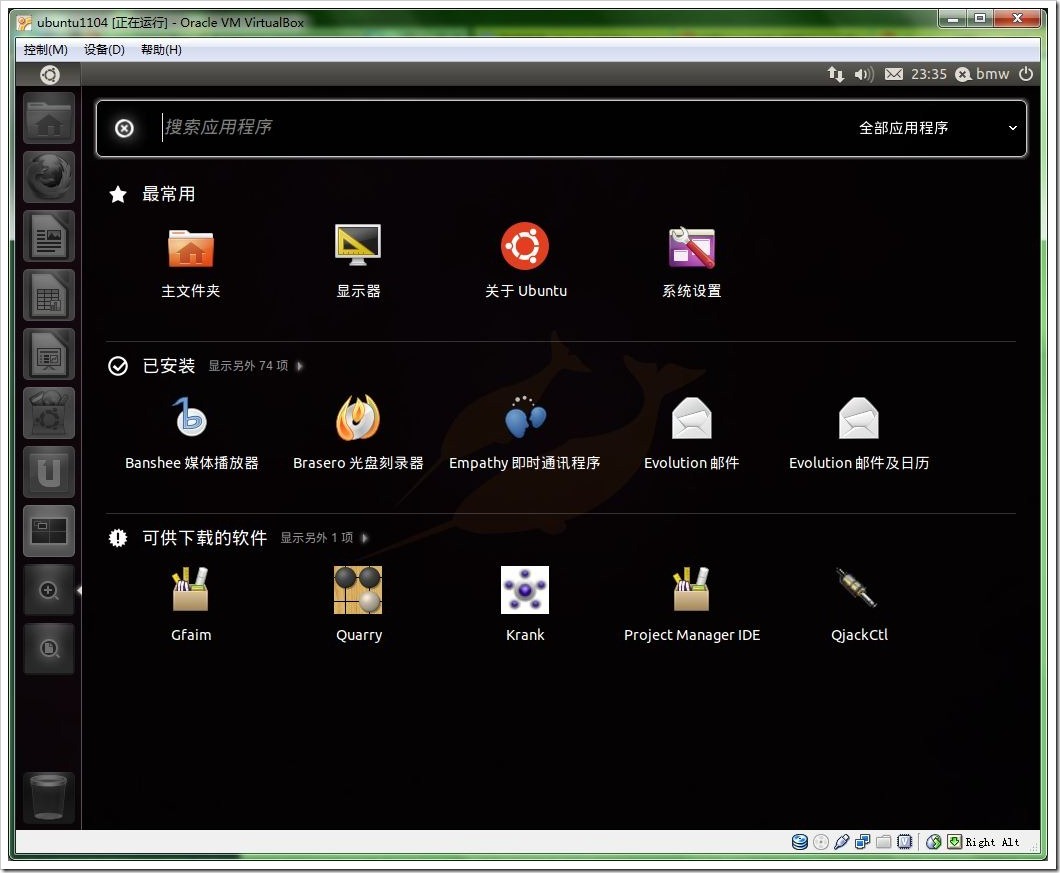This screenshot has width=1060, height=873.
Task: Select Project Manager IDE app
Action: click(x=692, y=605)
